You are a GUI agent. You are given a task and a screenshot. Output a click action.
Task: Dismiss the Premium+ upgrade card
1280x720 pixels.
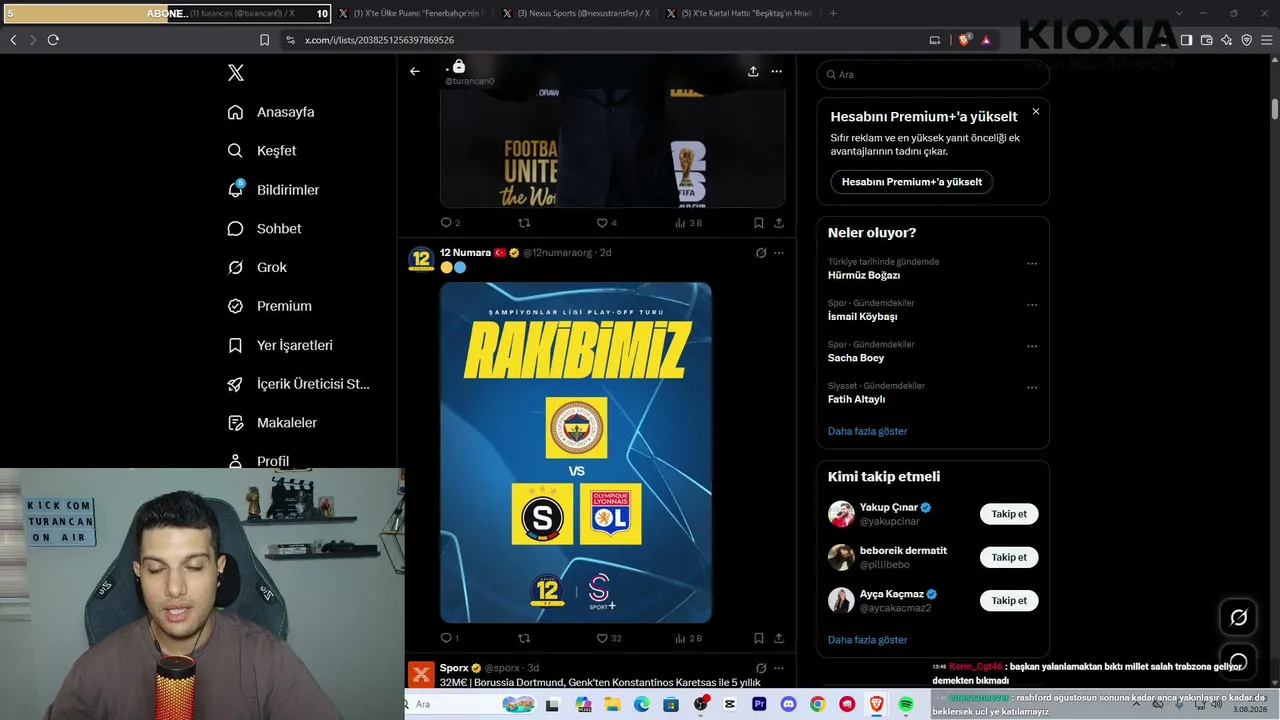[x=1036, y=112]
